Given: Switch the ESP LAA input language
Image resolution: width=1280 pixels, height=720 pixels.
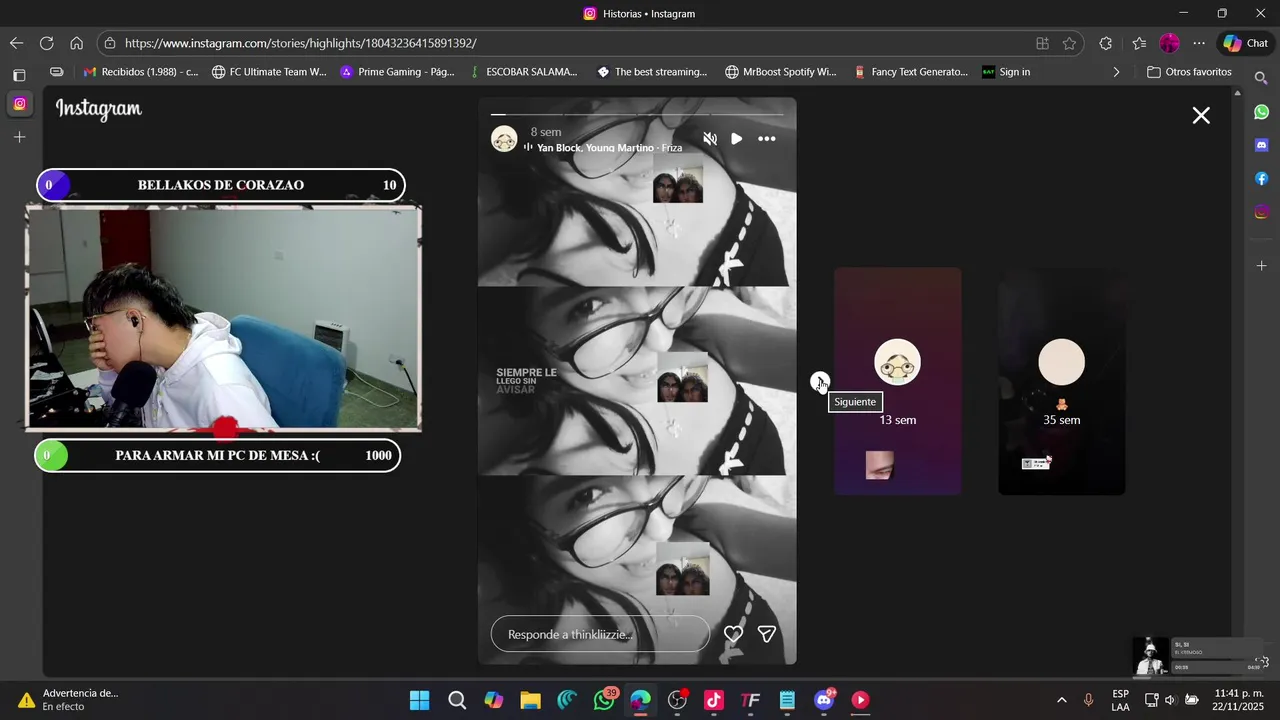Looking at the screenshot, I should (x=1120, y=700).
